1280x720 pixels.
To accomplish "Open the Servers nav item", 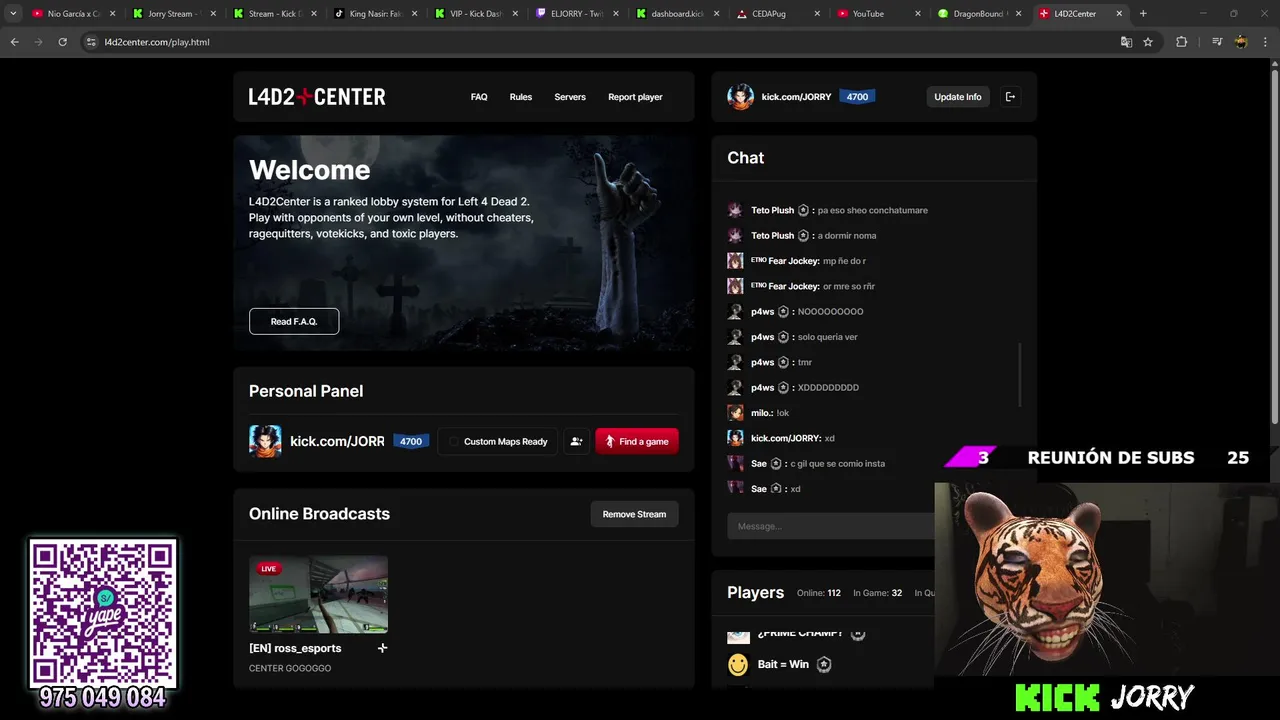I will click(x=570, y=97).
